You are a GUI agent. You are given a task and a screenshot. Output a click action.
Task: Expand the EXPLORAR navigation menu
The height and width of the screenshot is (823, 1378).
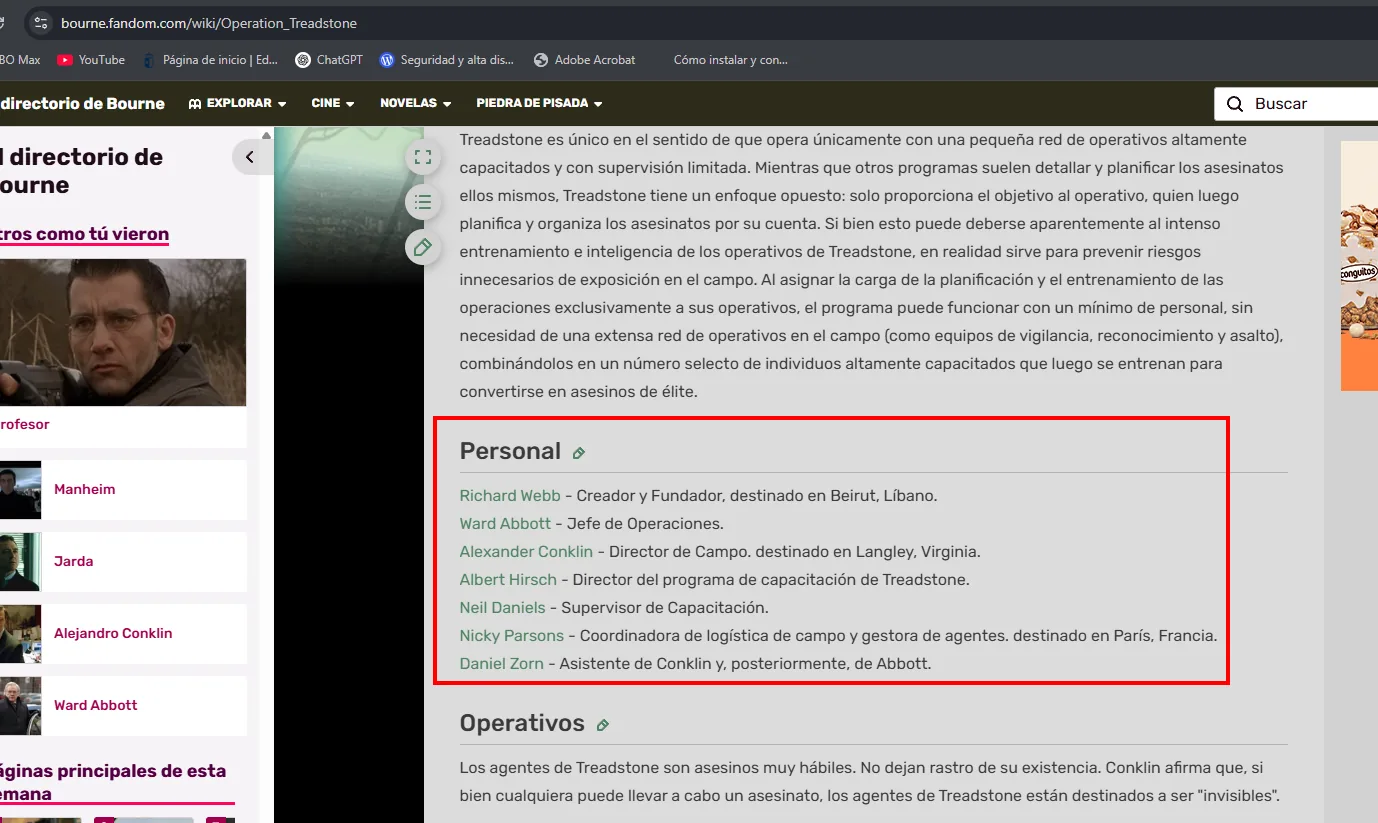[x=237, y=103]
